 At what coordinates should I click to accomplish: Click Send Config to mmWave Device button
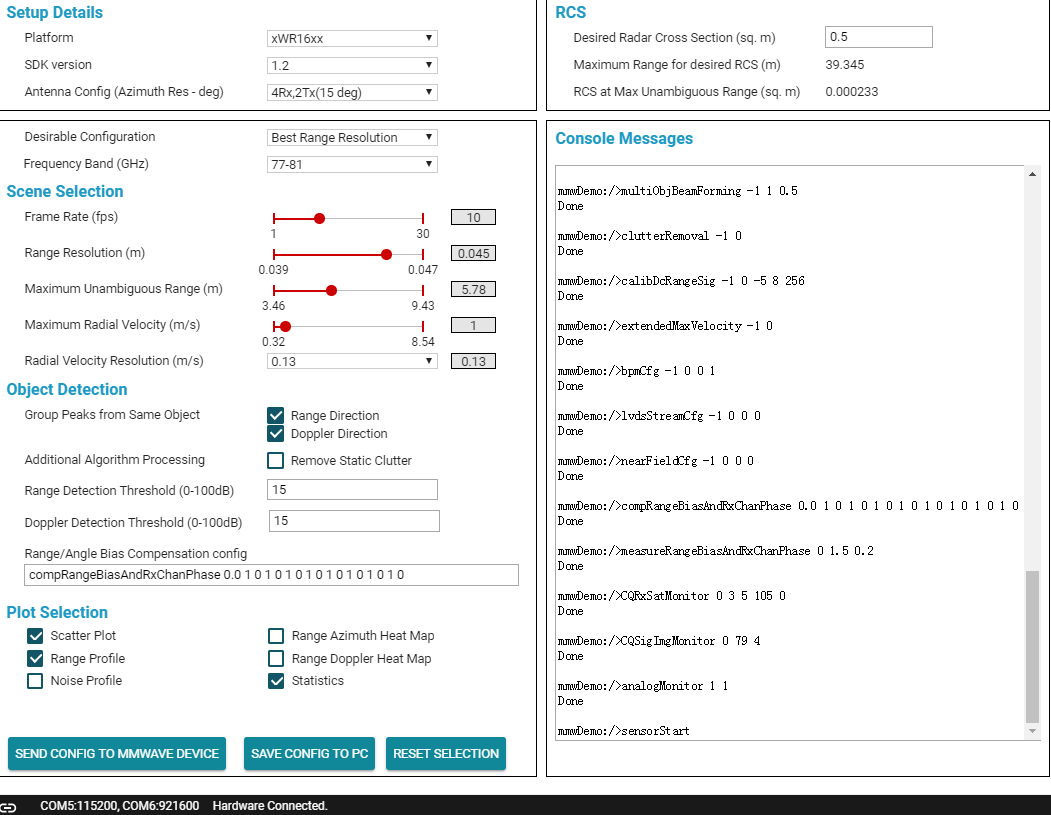pos(117,754)
